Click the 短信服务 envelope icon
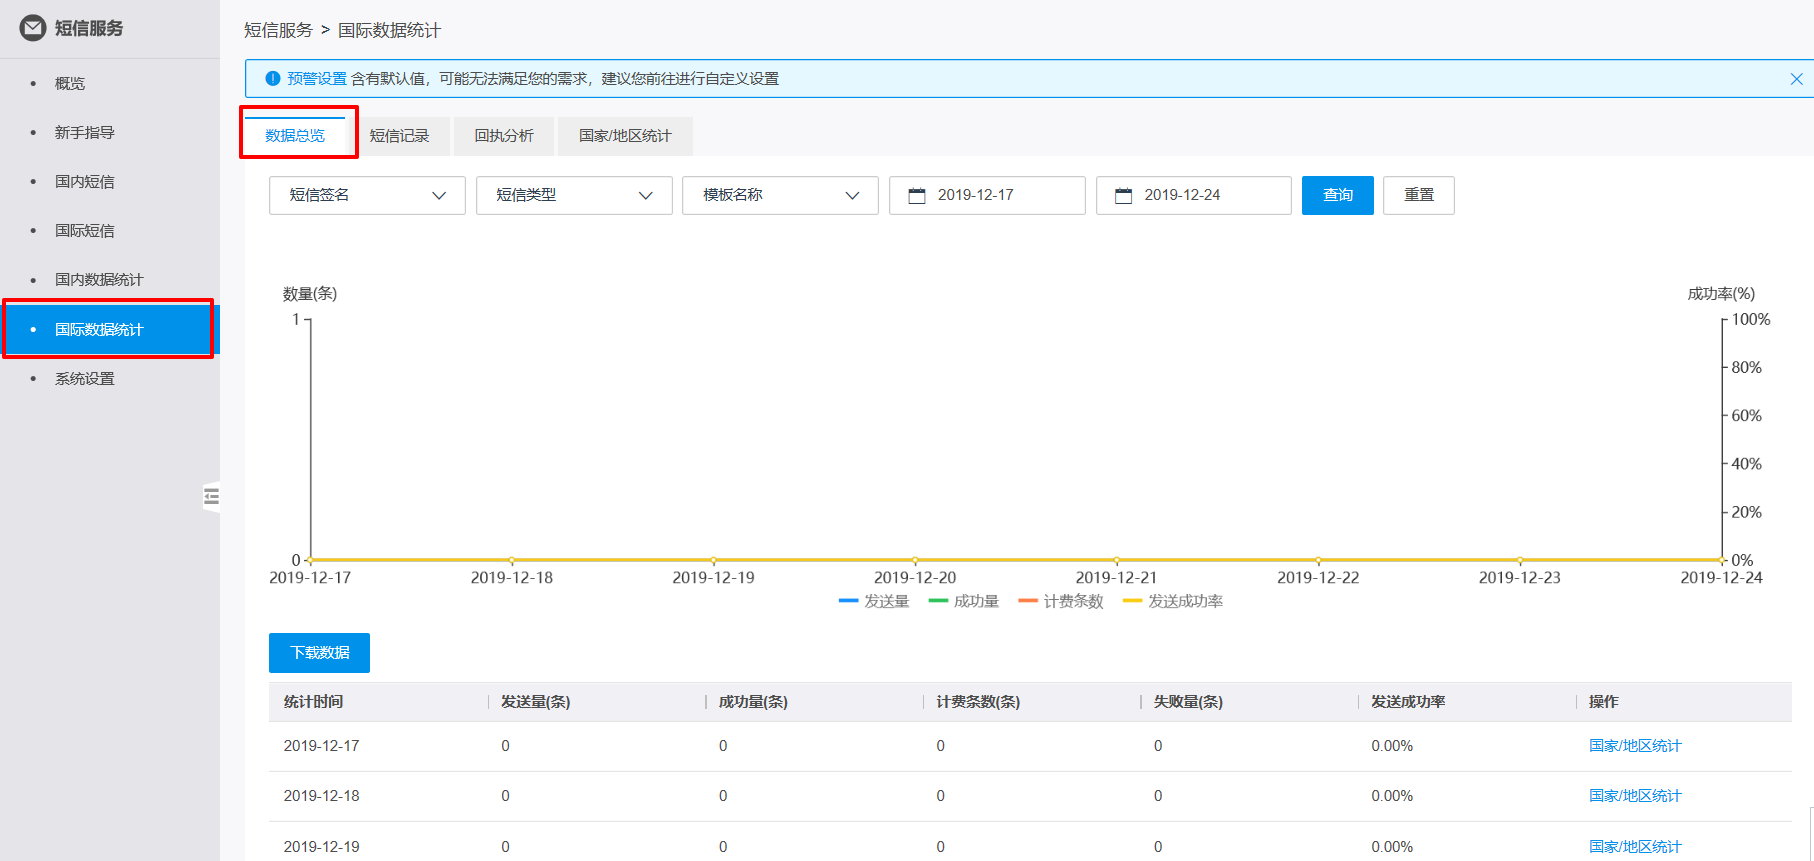This screenshot has height=861, width=1814. (33, 28)
